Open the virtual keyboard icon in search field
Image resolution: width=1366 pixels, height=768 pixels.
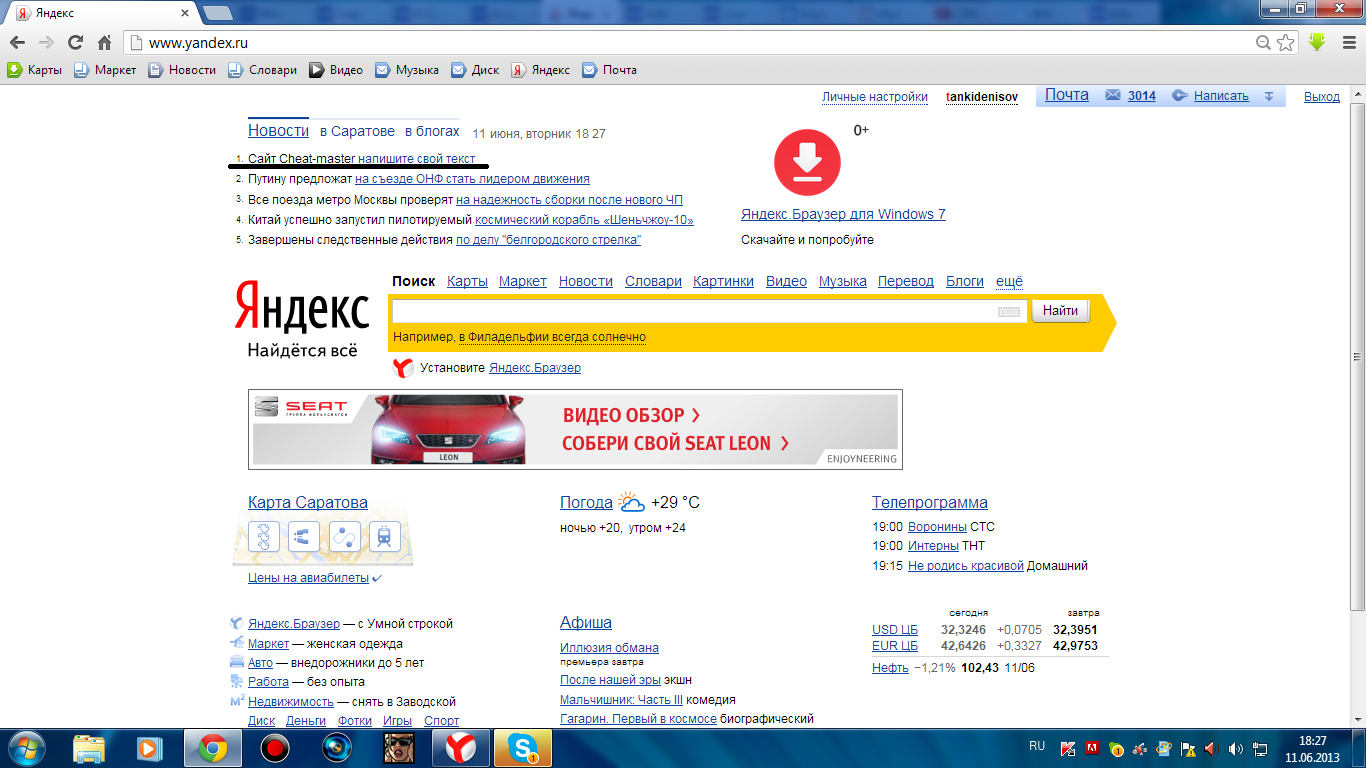[1008, 312]
